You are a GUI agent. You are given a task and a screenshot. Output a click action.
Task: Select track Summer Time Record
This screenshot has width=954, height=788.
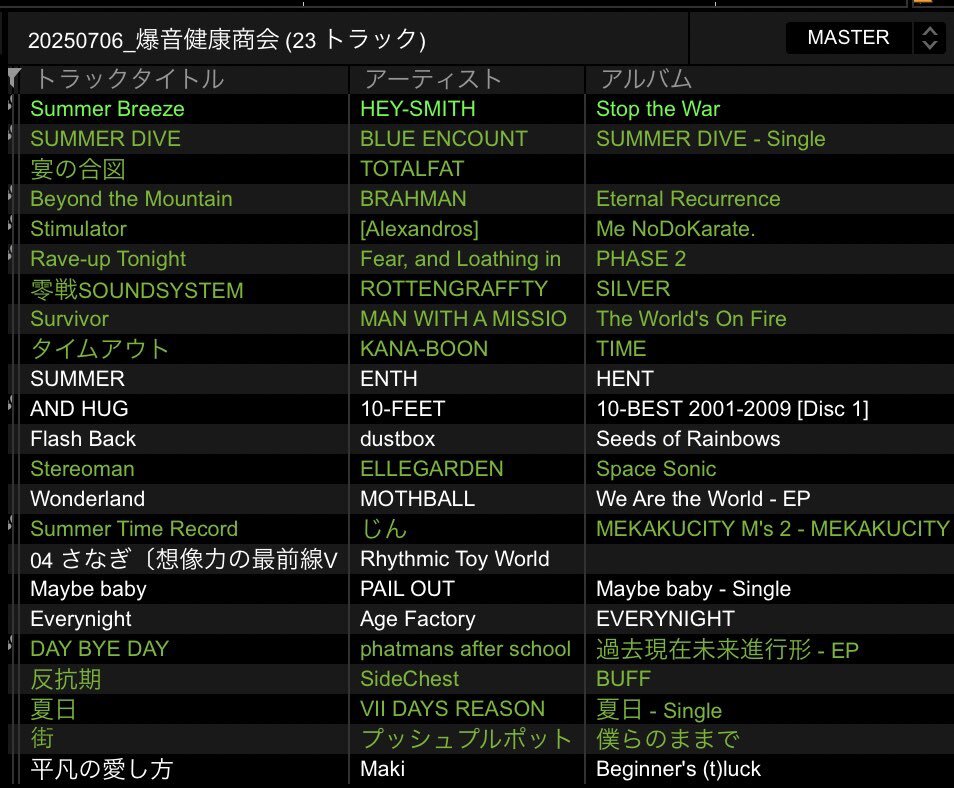tap(134, 529)
